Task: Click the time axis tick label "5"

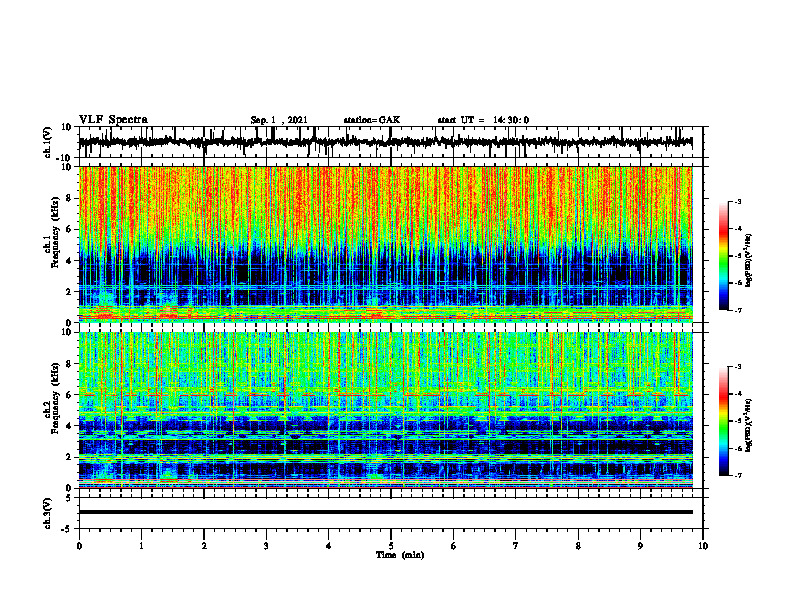Action: click(391, 546)
